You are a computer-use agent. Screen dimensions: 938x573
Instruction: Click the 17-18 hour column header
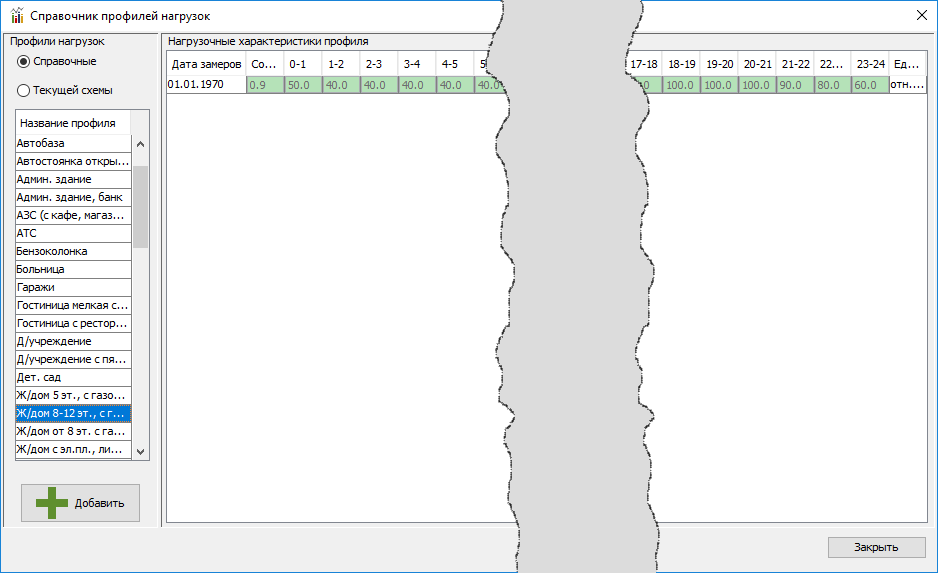644,64
